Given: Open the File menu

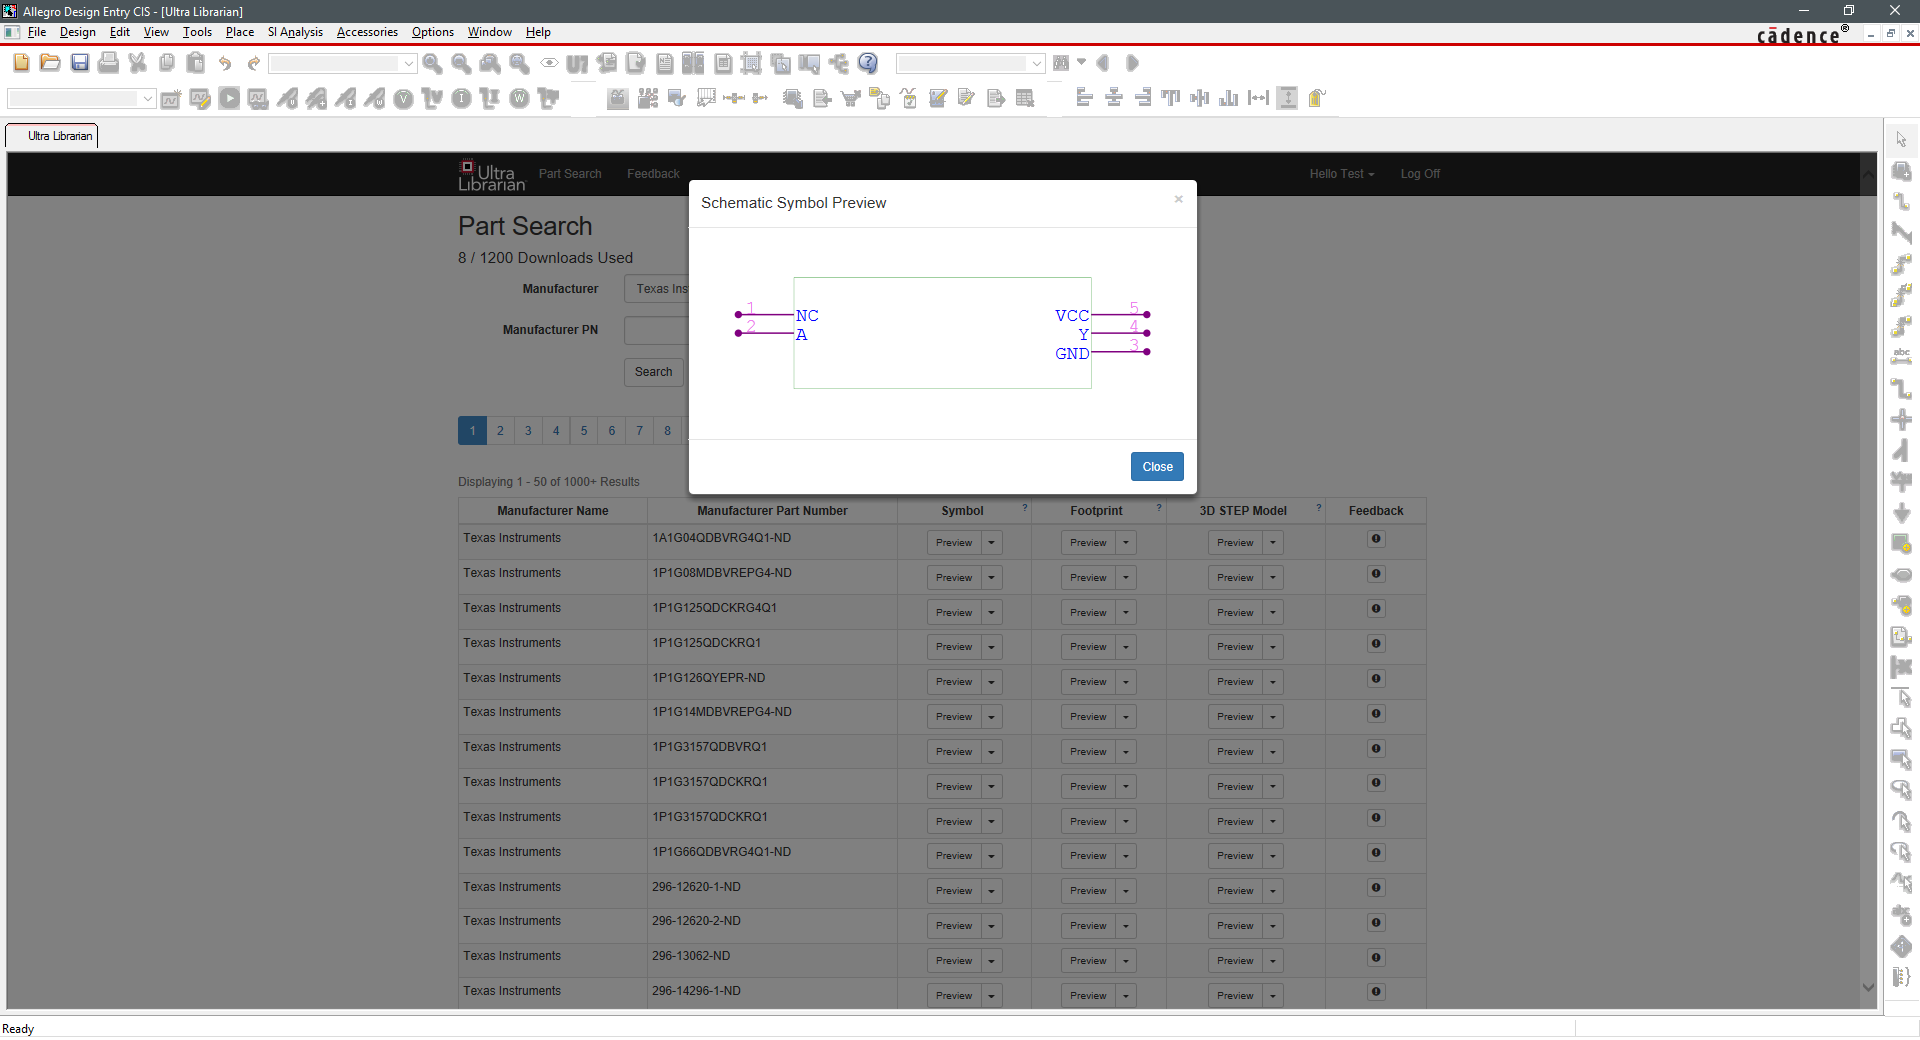Looking at the screenshot, I should coord(37,32).
